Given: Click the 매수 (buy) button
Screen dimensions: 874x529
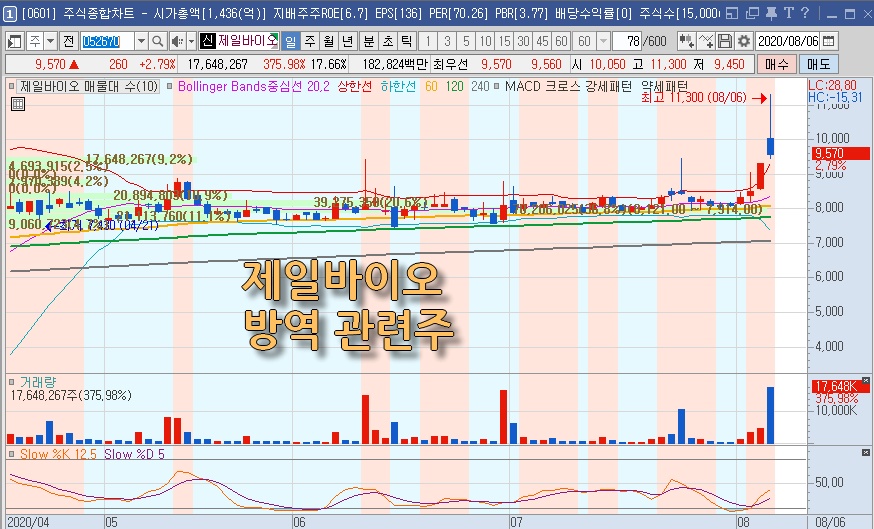Looking at the screenshot, I should click(x=776, y=65).
